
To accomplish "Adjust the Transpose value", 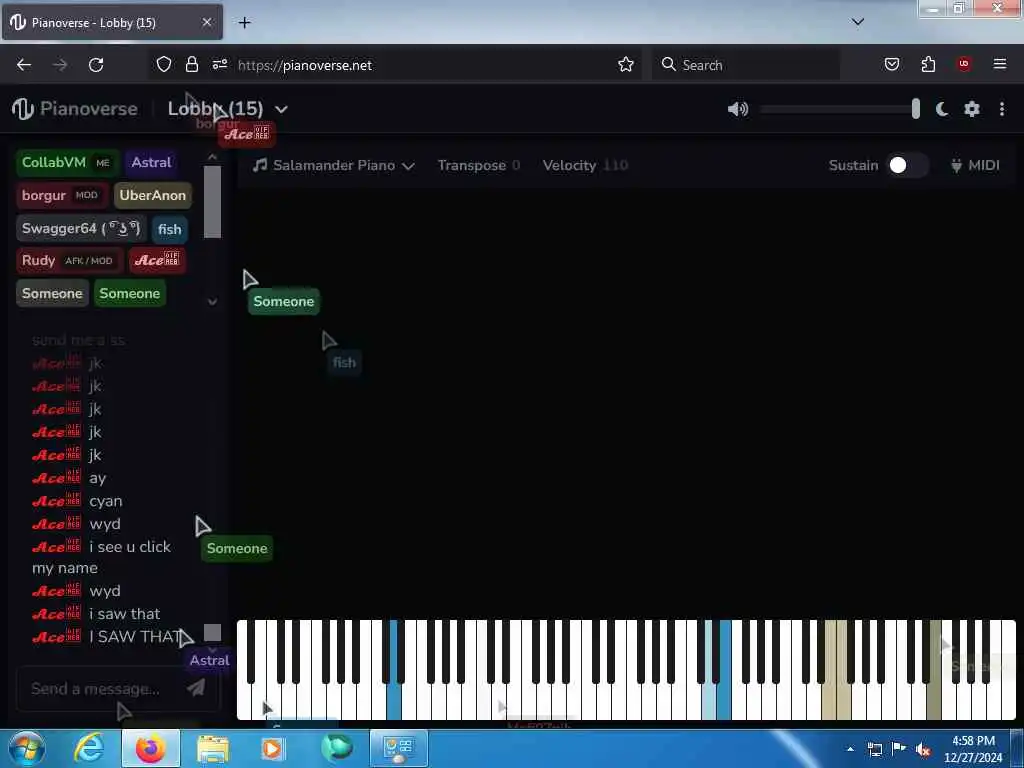I will [479, 165].
